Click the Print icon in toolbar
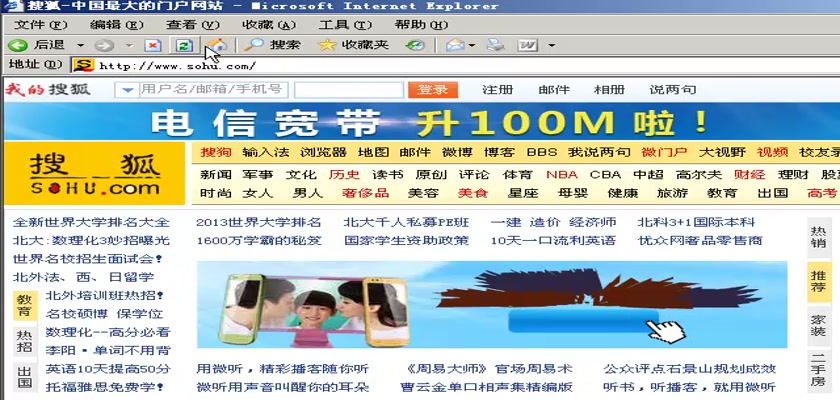The image size is (840, 400). point(496,46)
